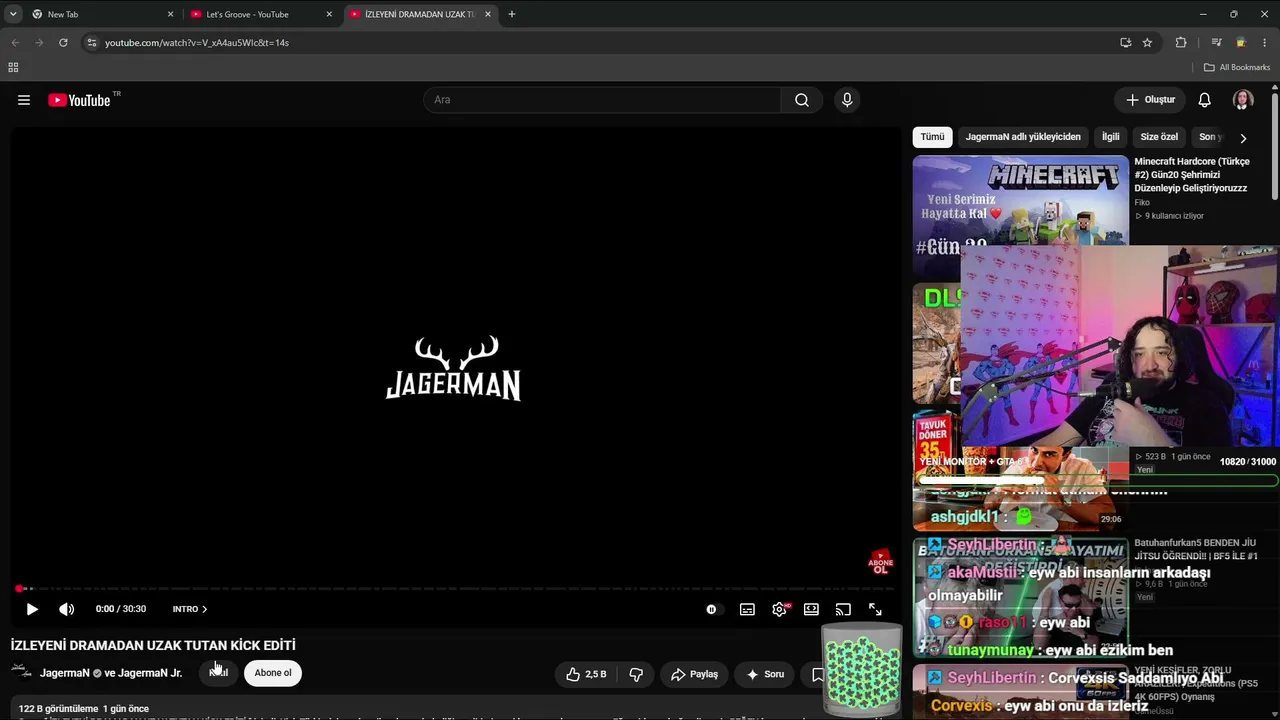
Task: Click the Fiko channel name
Action: tap(1142, 203)
